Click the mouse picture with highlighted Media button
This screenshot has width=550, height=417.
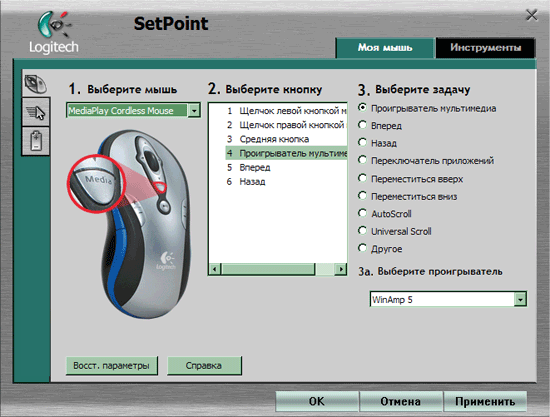pos(130,224)
